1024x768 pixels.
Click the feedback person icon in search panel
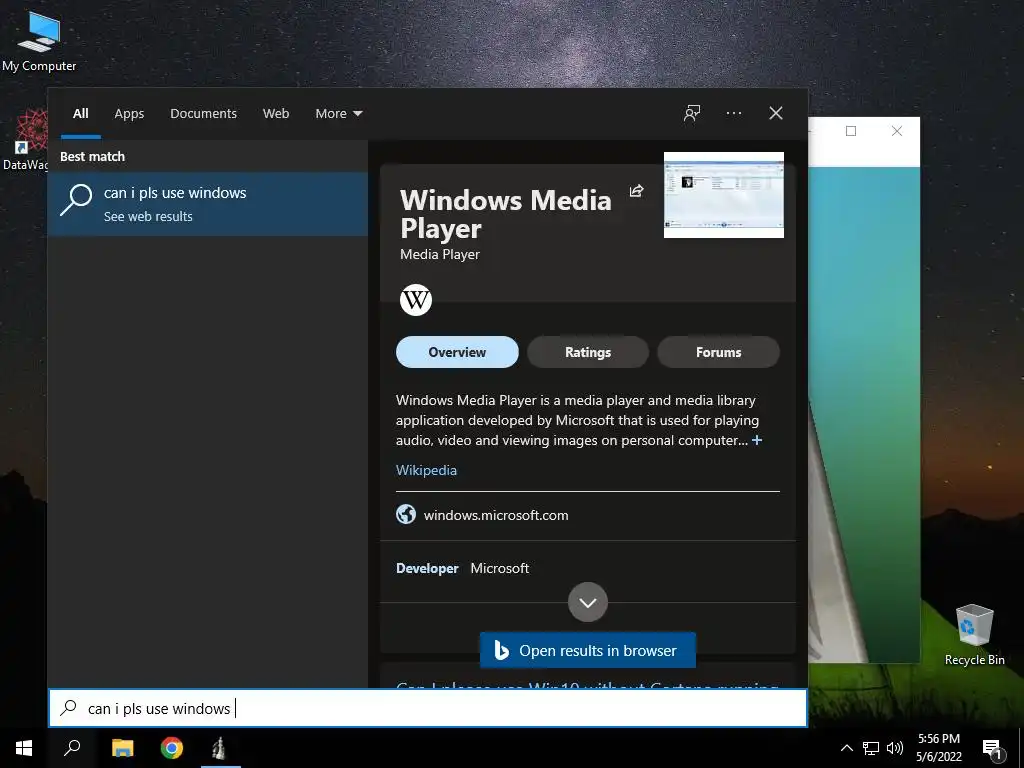(692, 113)
